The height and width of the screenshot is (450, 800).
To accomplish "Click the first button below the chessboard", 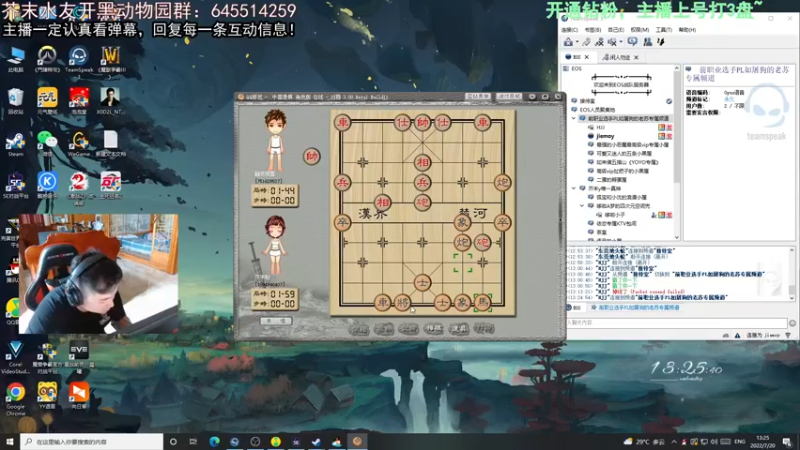I will click(359, 329).
